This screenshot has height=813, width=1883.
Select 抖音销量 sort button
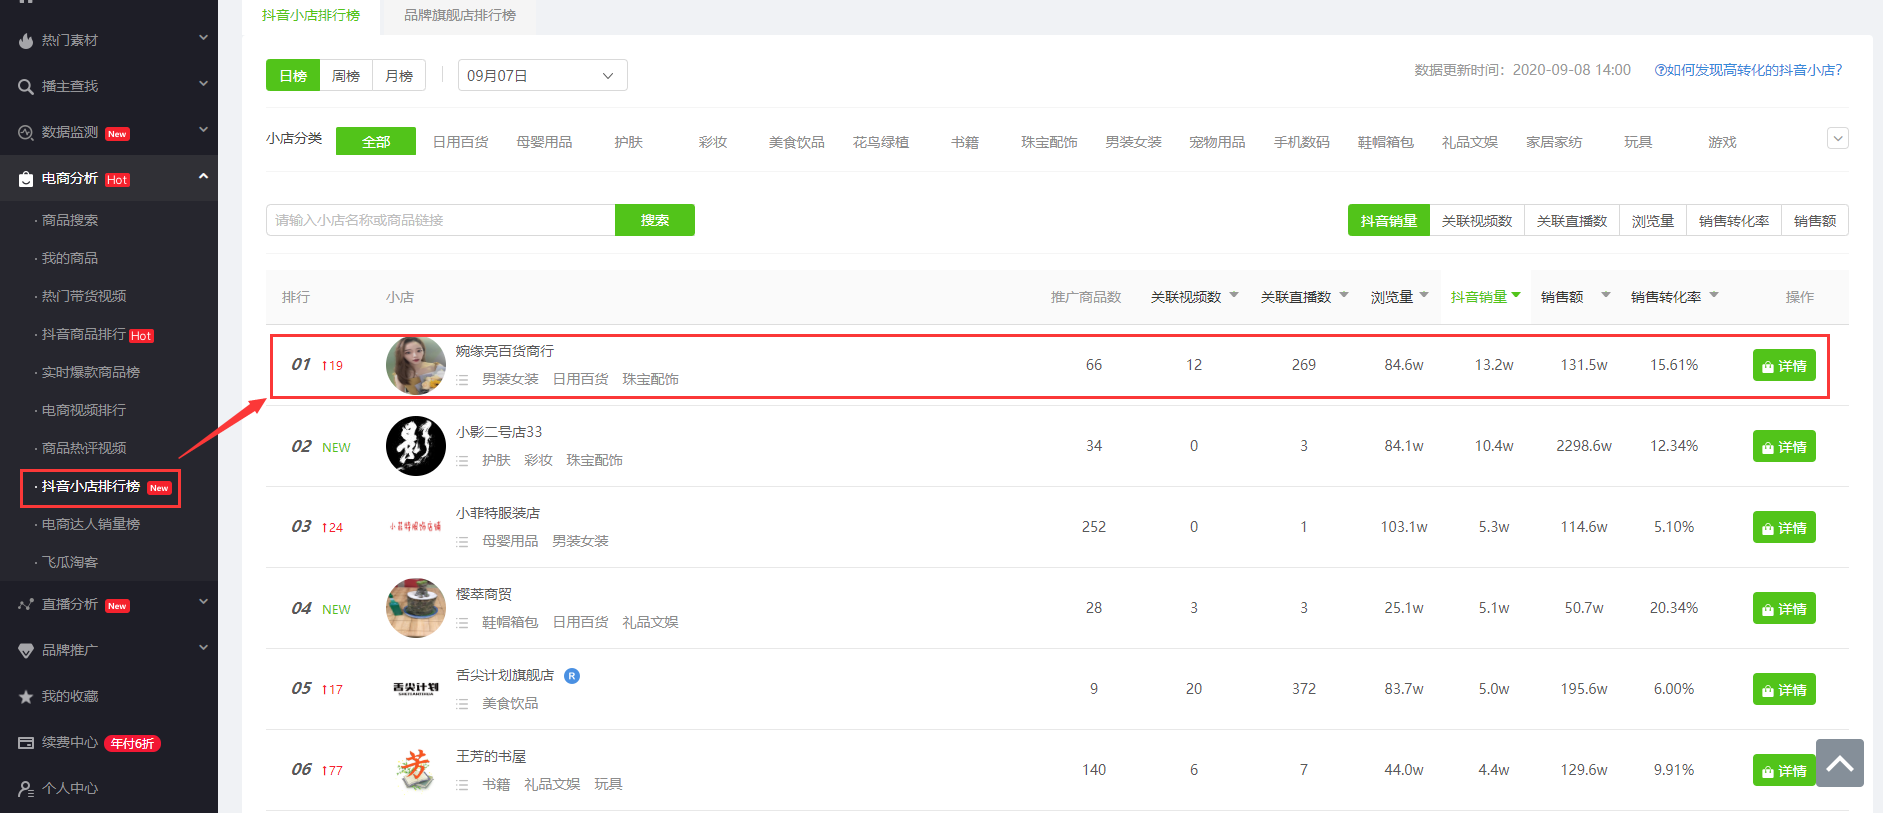pyautogui.click(x=1389, y=221)
